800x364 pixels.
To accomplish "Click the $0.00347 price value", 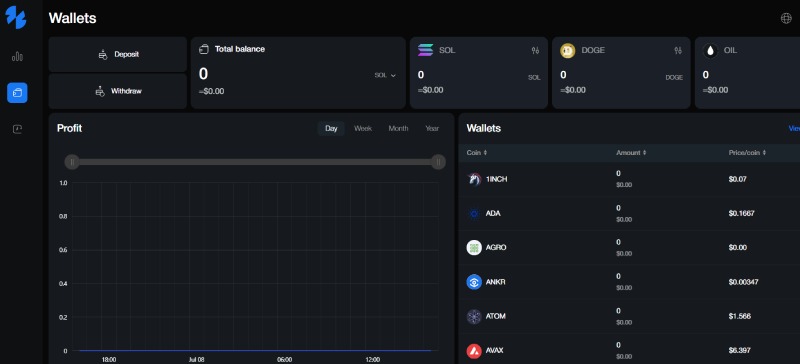I will 744,282.
